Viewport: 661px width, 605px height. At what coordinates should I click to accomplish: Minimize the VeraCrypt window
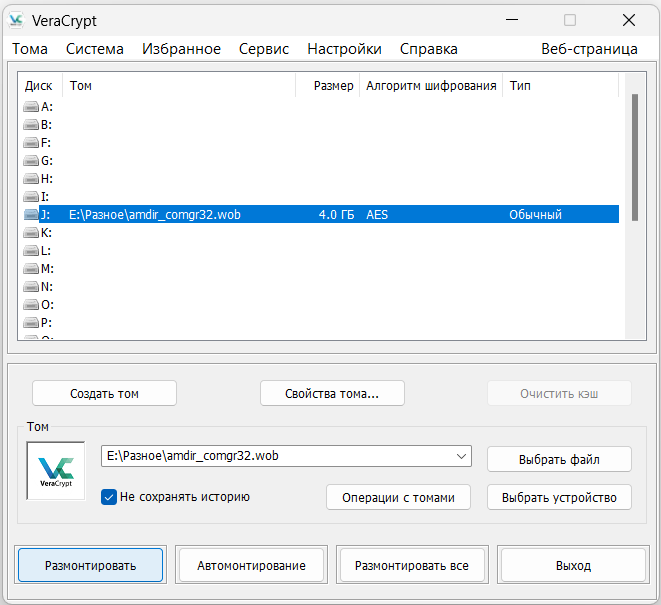coord(512,20)
